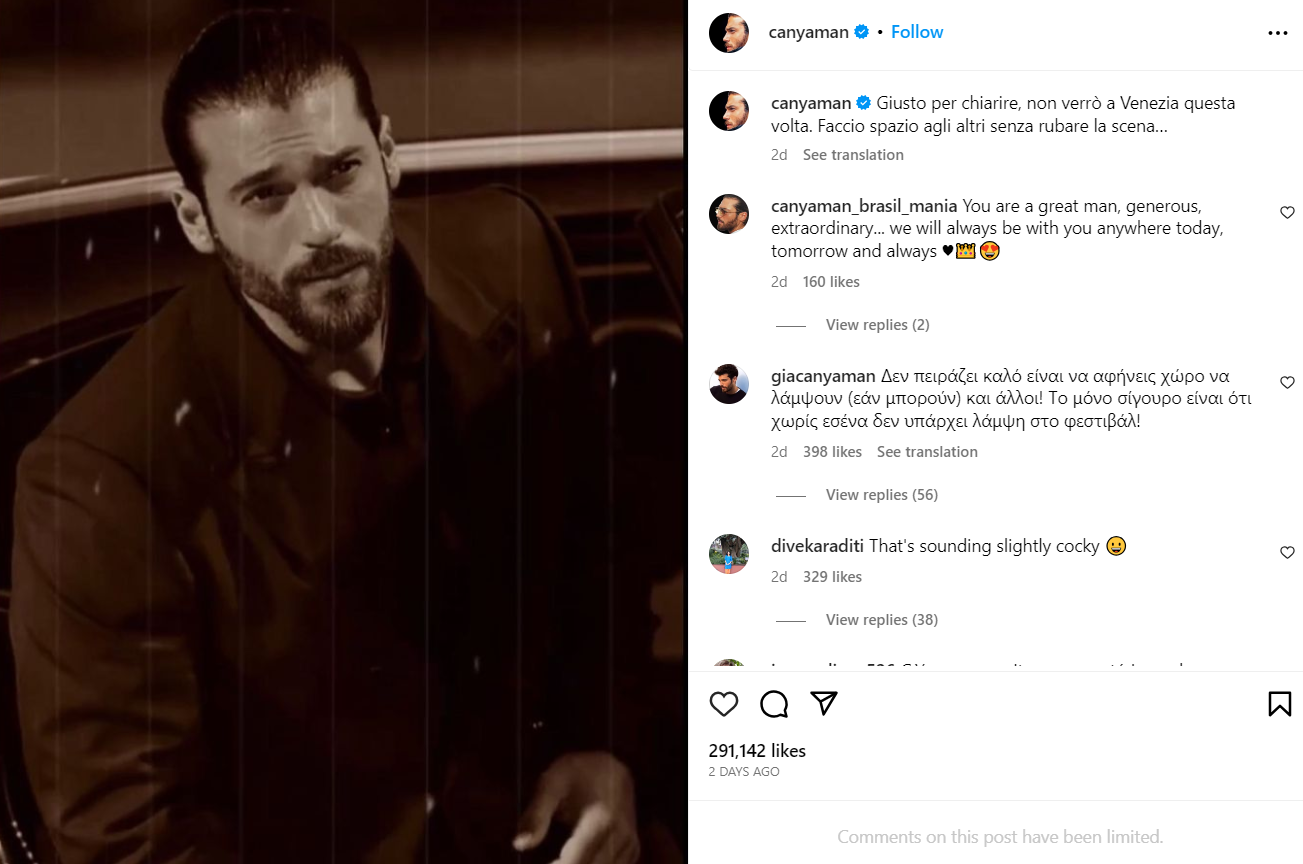Expand View replies (38)
Screen dimensions: 1303x864
881,620
